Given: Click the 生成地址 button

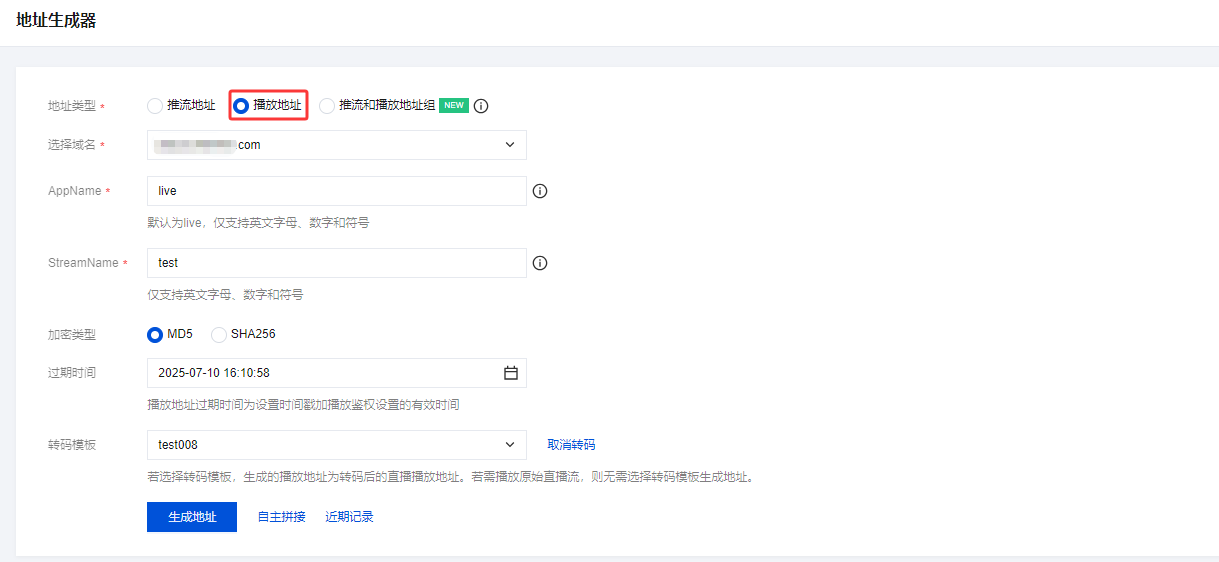Looking at the screenshot, I should (192, 517).
